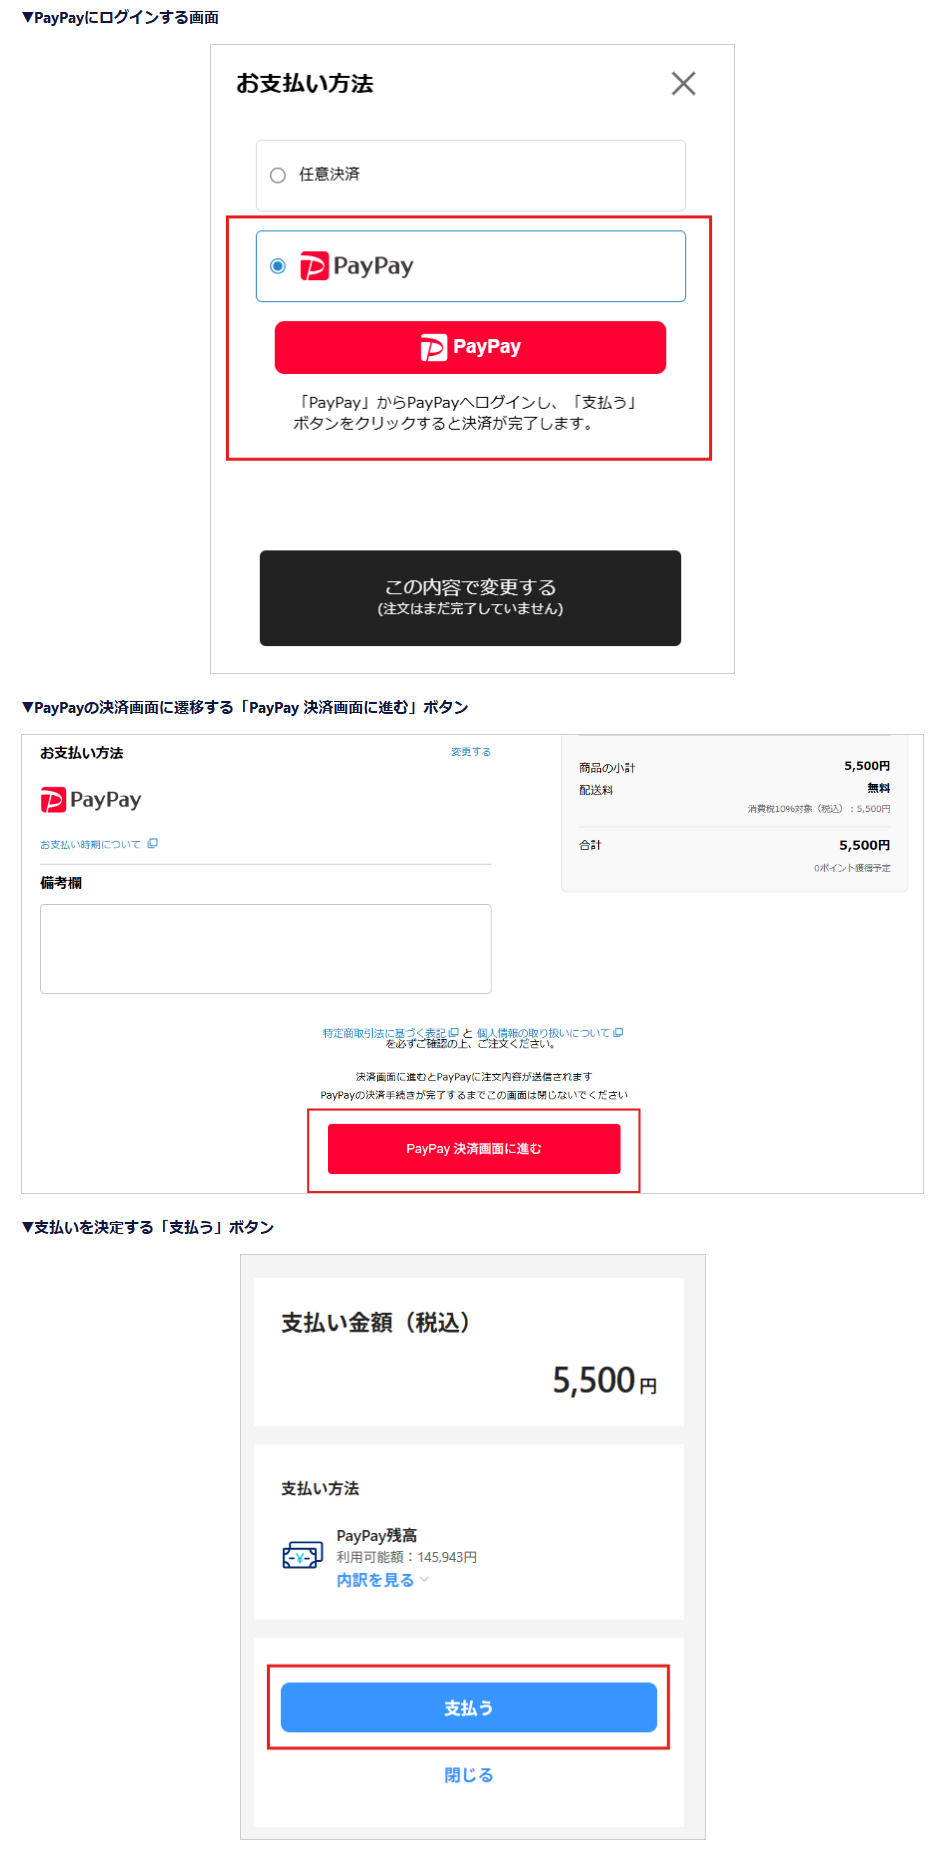Open 個人情報の取り扱いについて link
The height and width of the screenshot is (1850, 945).
click(x=543, y=1033)
